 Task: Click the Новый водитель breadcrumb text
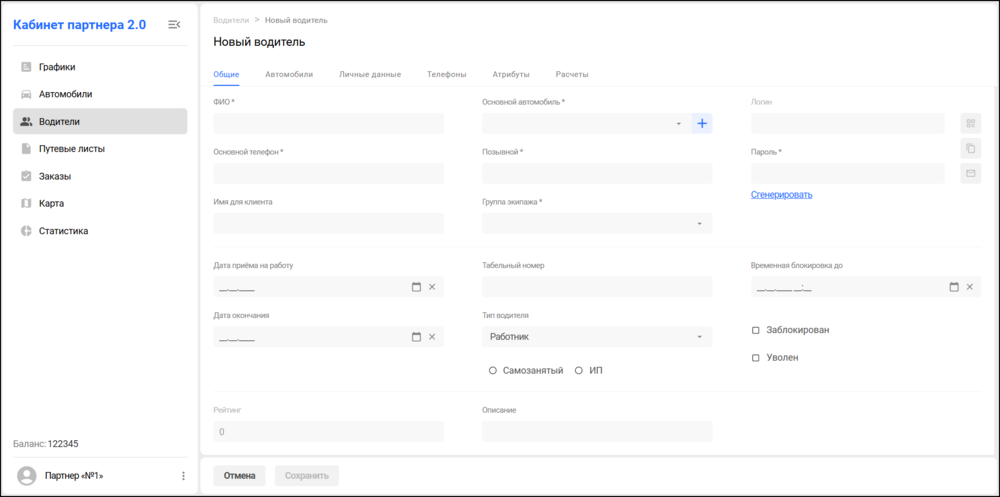pos(297,20)
